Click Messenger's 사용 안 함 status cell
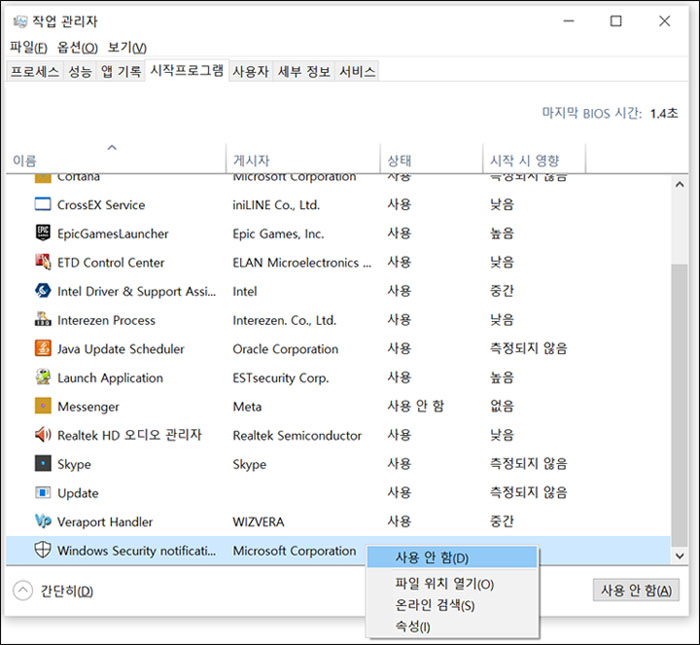The image size is (700, 645). coord(416,406)
